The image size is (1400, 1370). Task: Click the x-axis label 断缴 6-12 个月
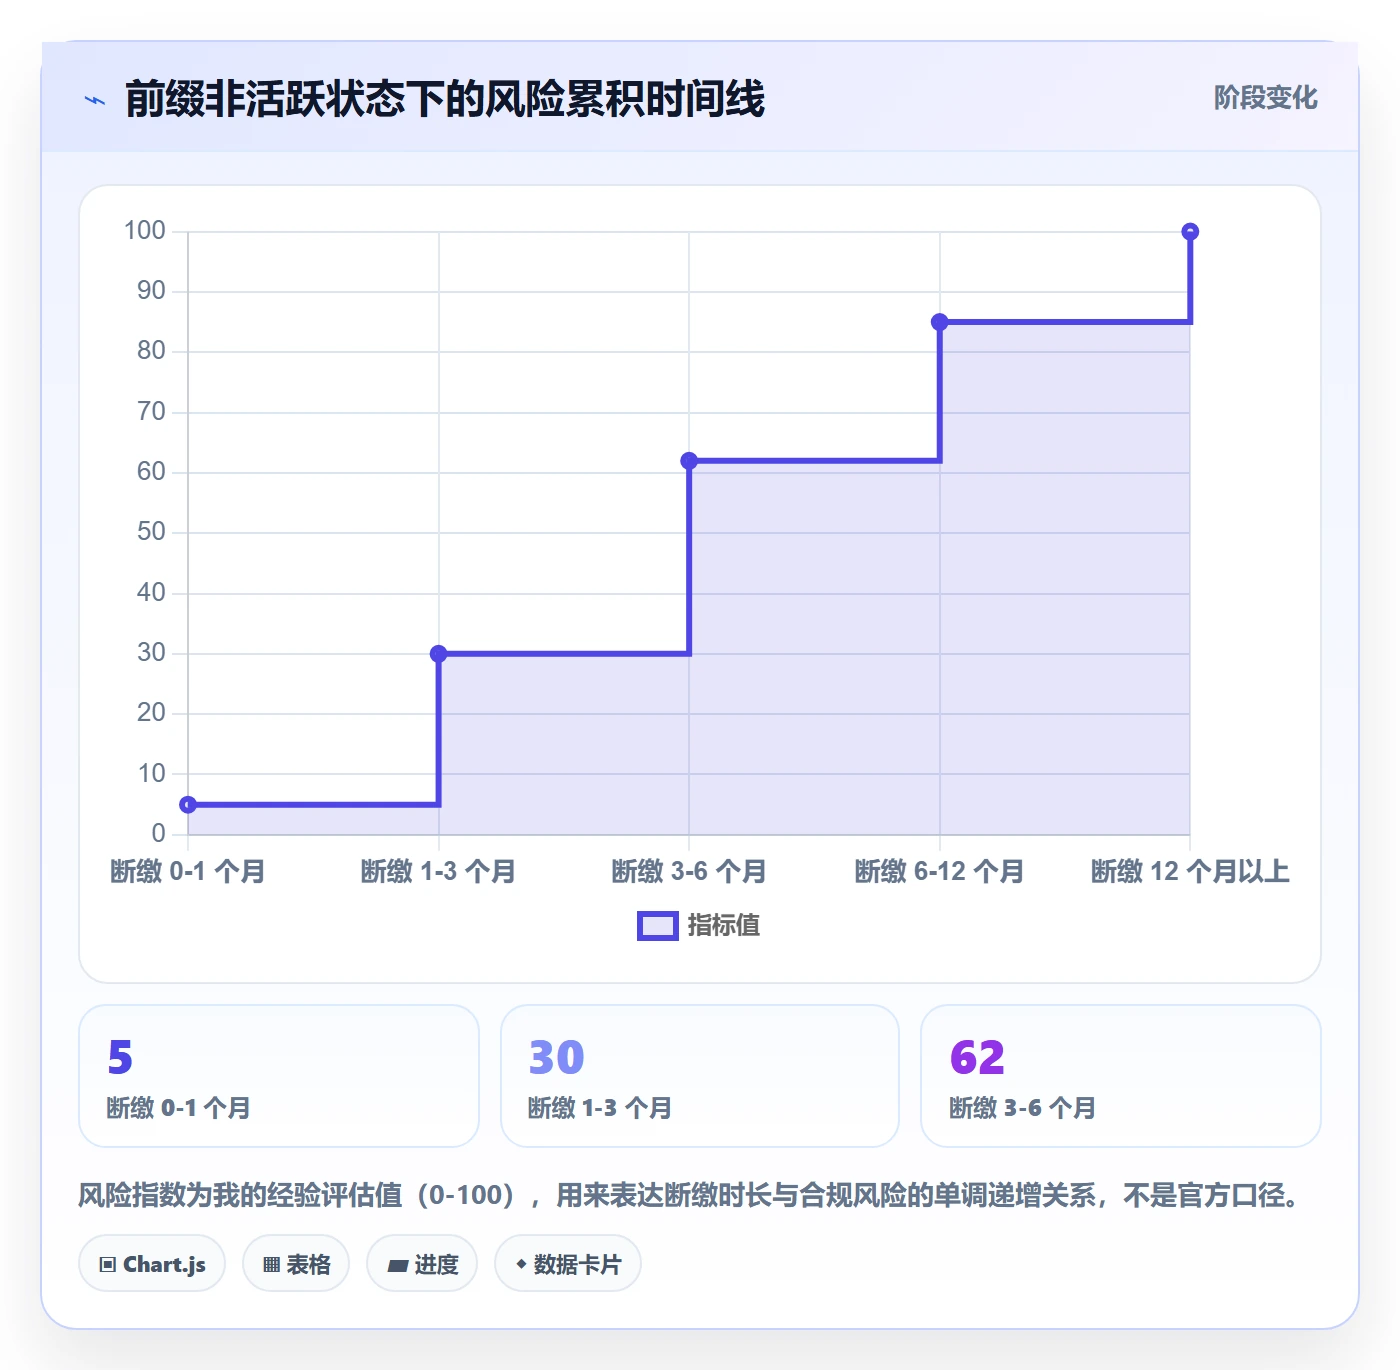[939, 872]
